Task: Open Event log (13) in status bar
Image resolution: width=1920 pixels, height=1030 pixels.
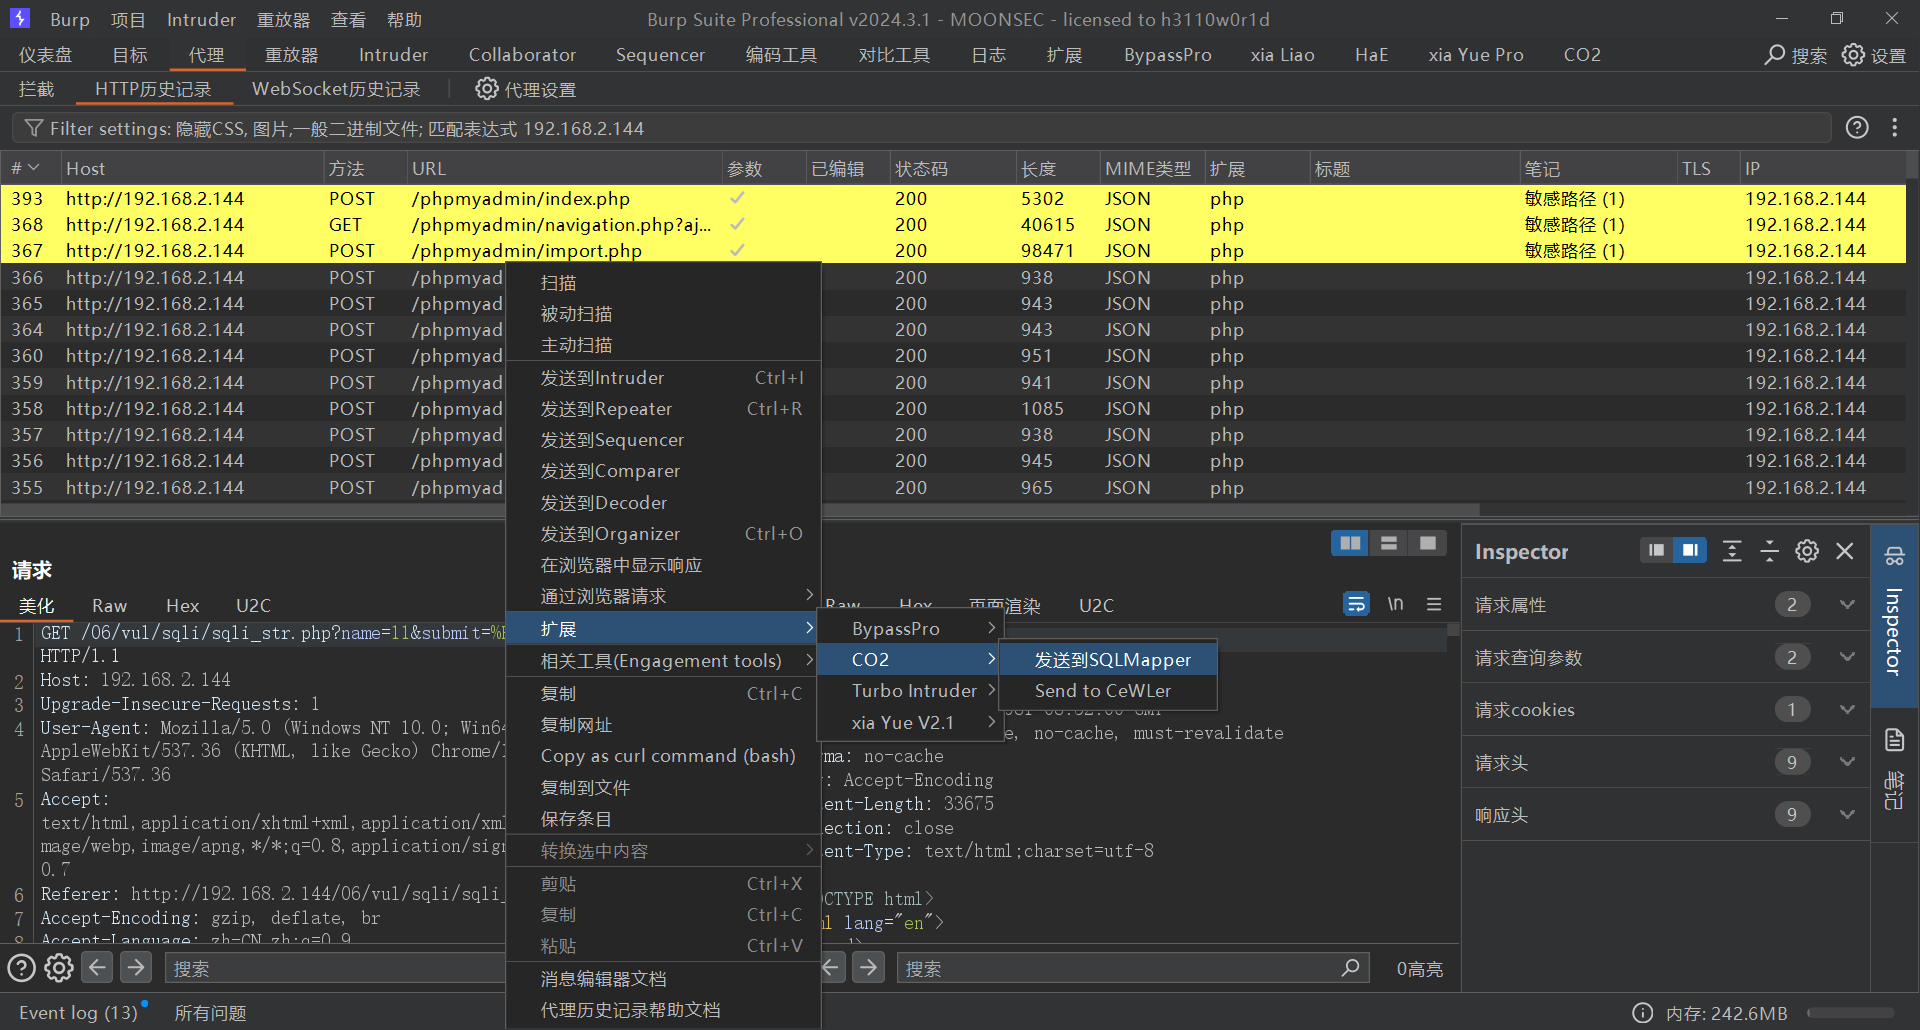Action: point(78,1013)
